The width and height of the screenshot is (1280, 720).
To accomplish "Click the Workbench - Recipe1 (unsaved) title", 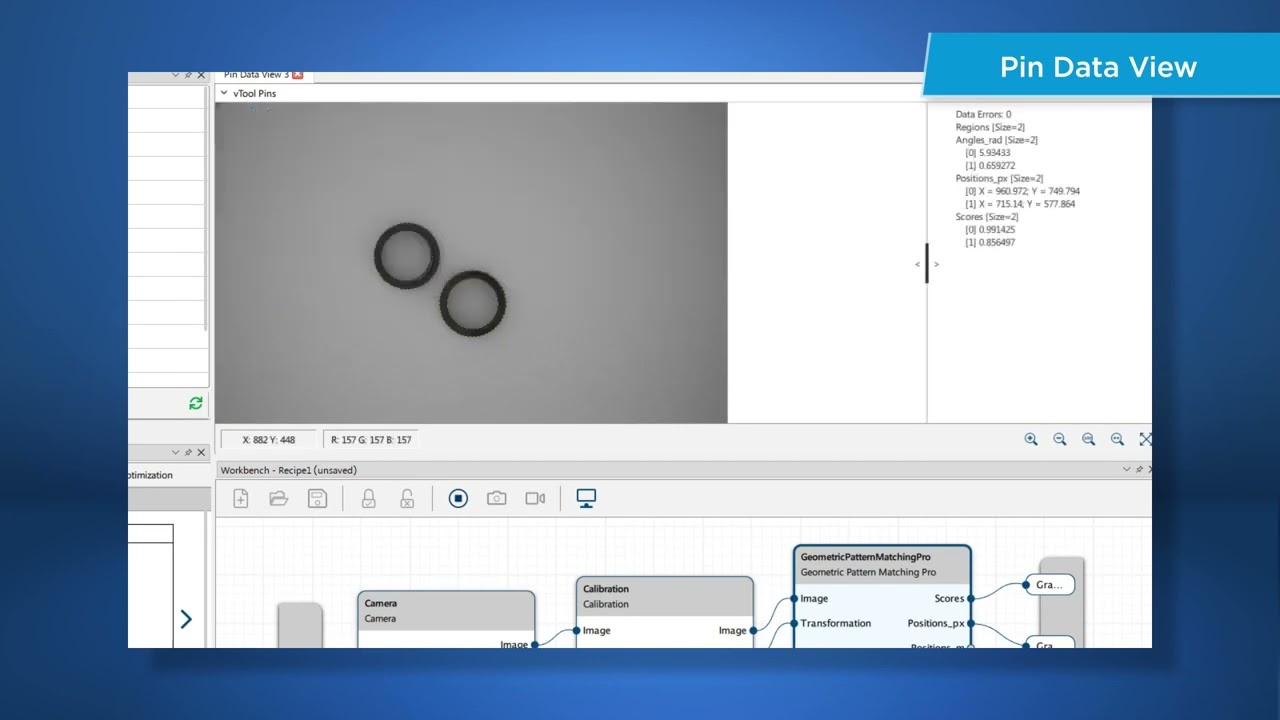I will (x=288, y=470).
